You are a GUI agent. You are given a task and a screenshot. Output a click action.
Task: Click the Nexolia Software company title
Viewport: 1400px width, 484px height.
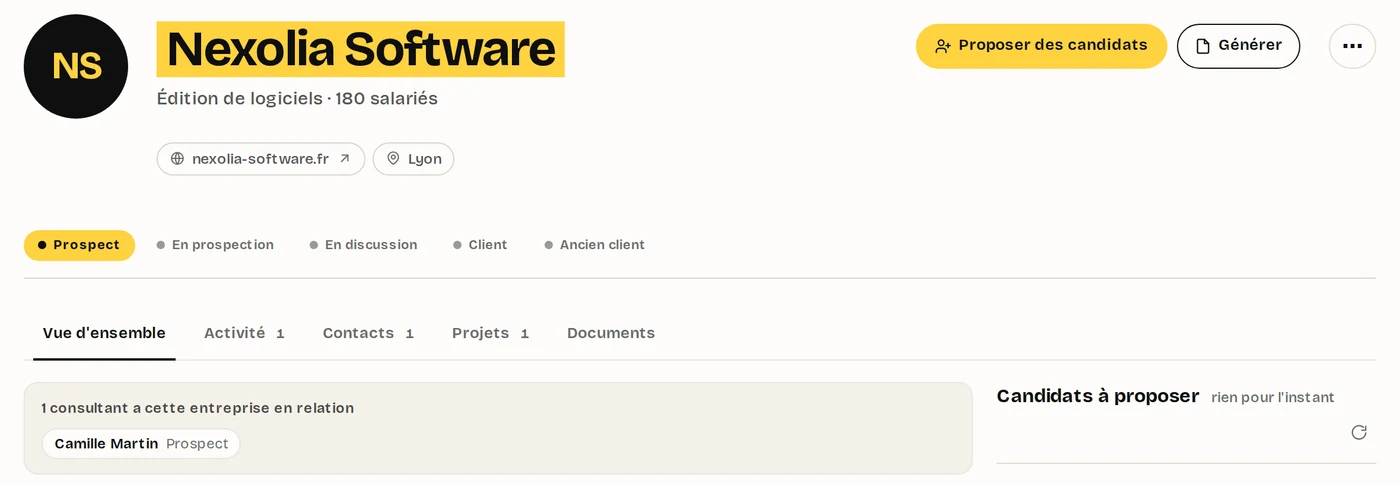pyautogui.click(x=361, y=49)
